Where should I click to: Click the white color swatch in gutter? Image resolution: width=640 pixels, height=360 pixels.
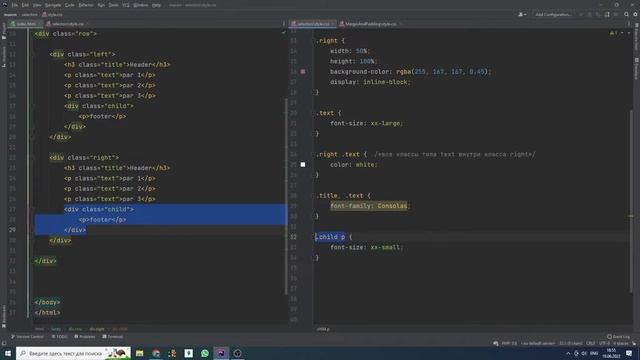303,164
